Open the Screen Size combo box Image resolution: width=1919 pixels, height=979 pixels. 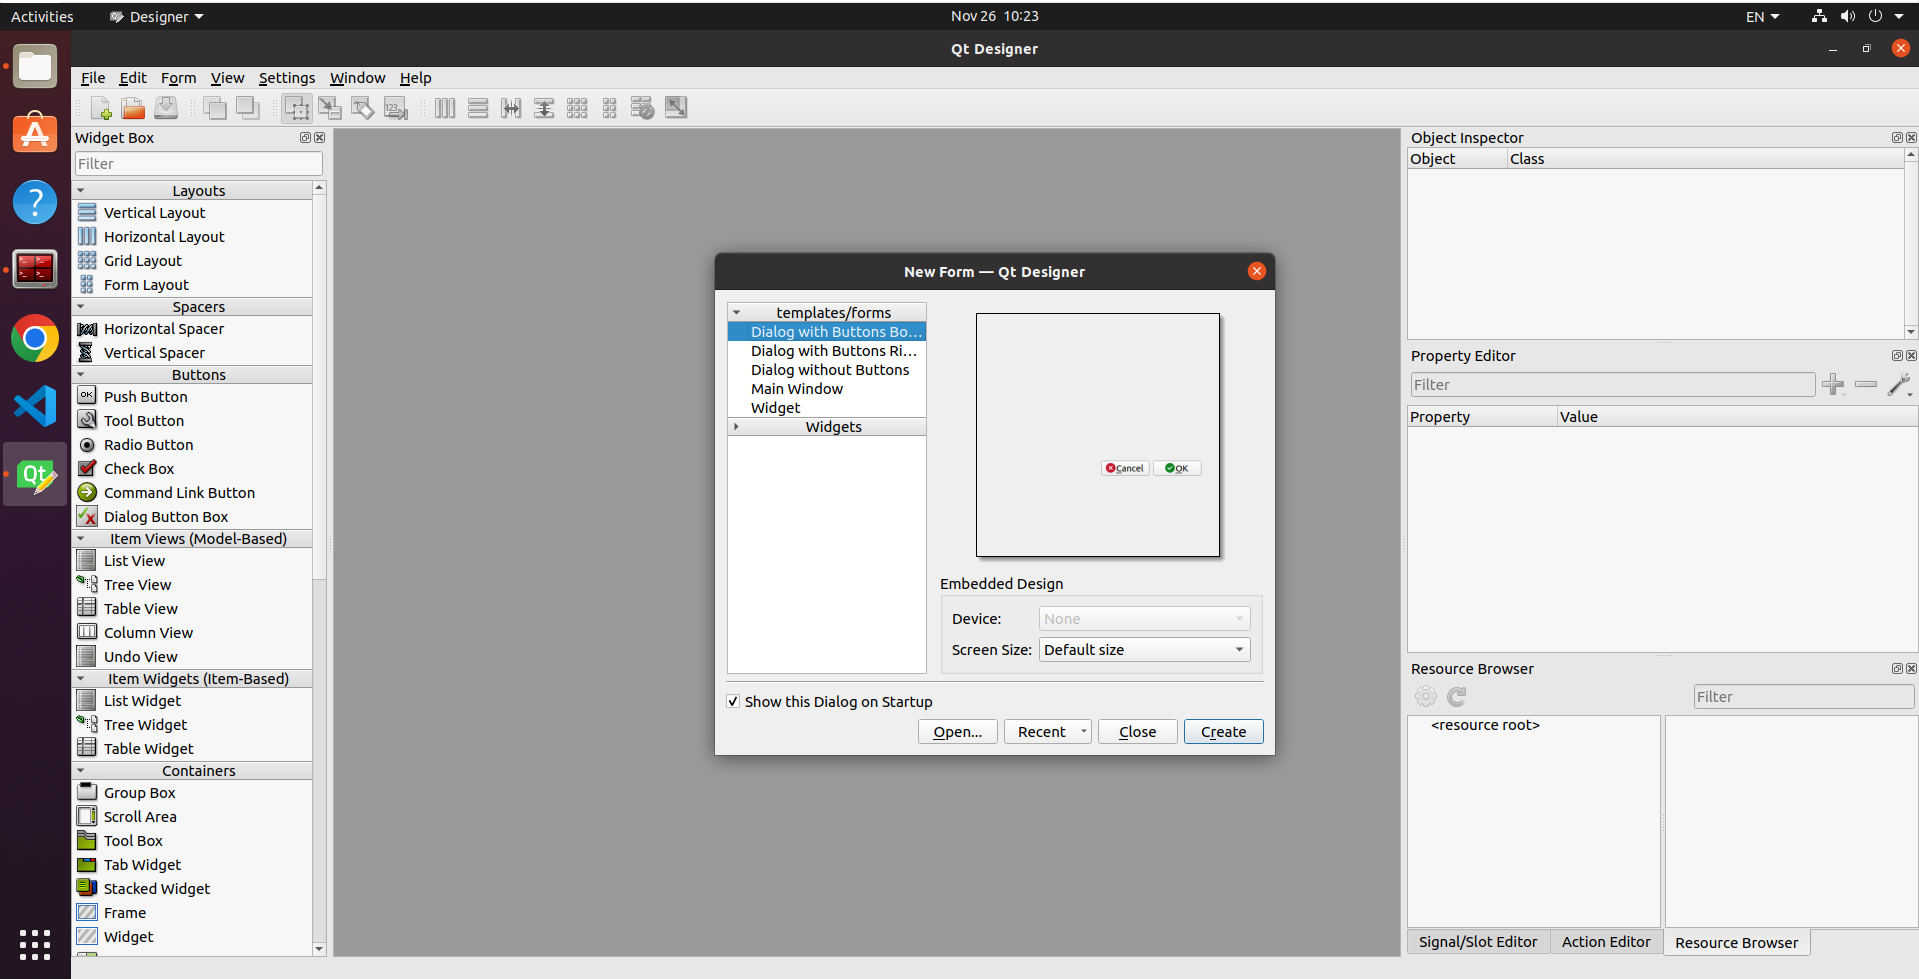[x=1145, y=650]
